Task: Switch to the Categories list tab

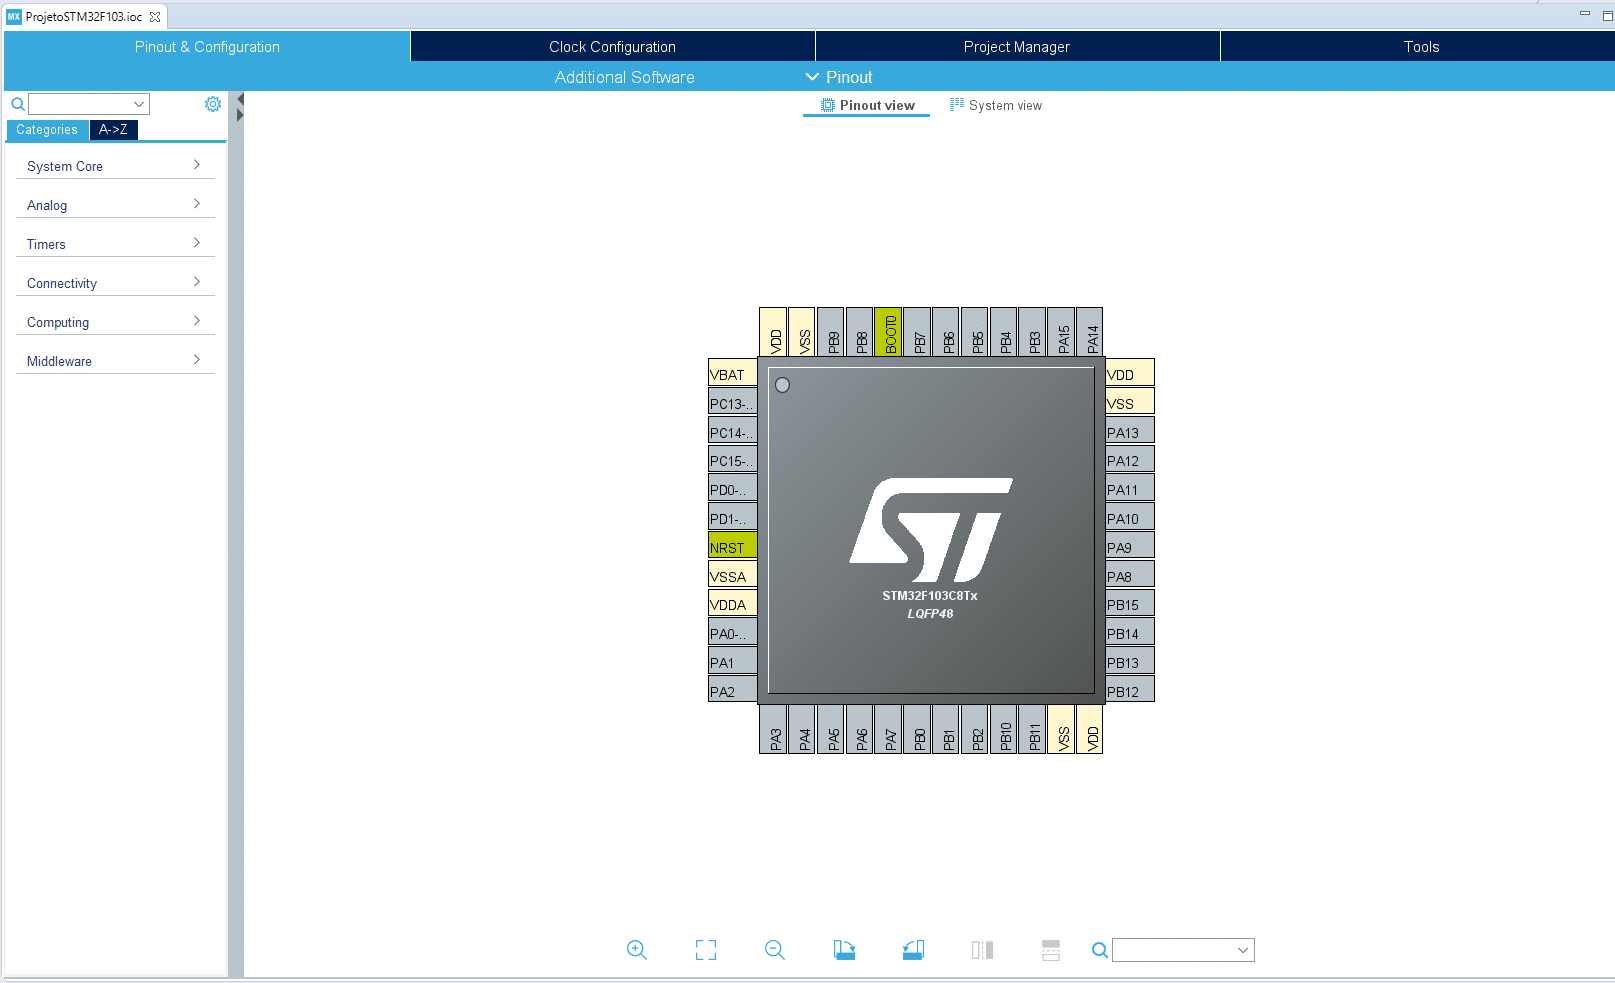Action: point(47,130)
